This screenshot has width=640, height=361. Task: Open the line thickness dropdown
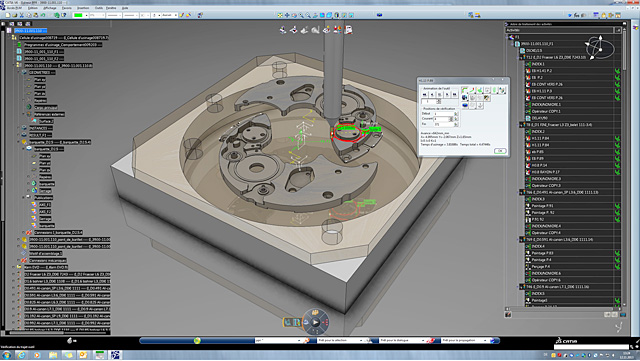click(114, 15)
